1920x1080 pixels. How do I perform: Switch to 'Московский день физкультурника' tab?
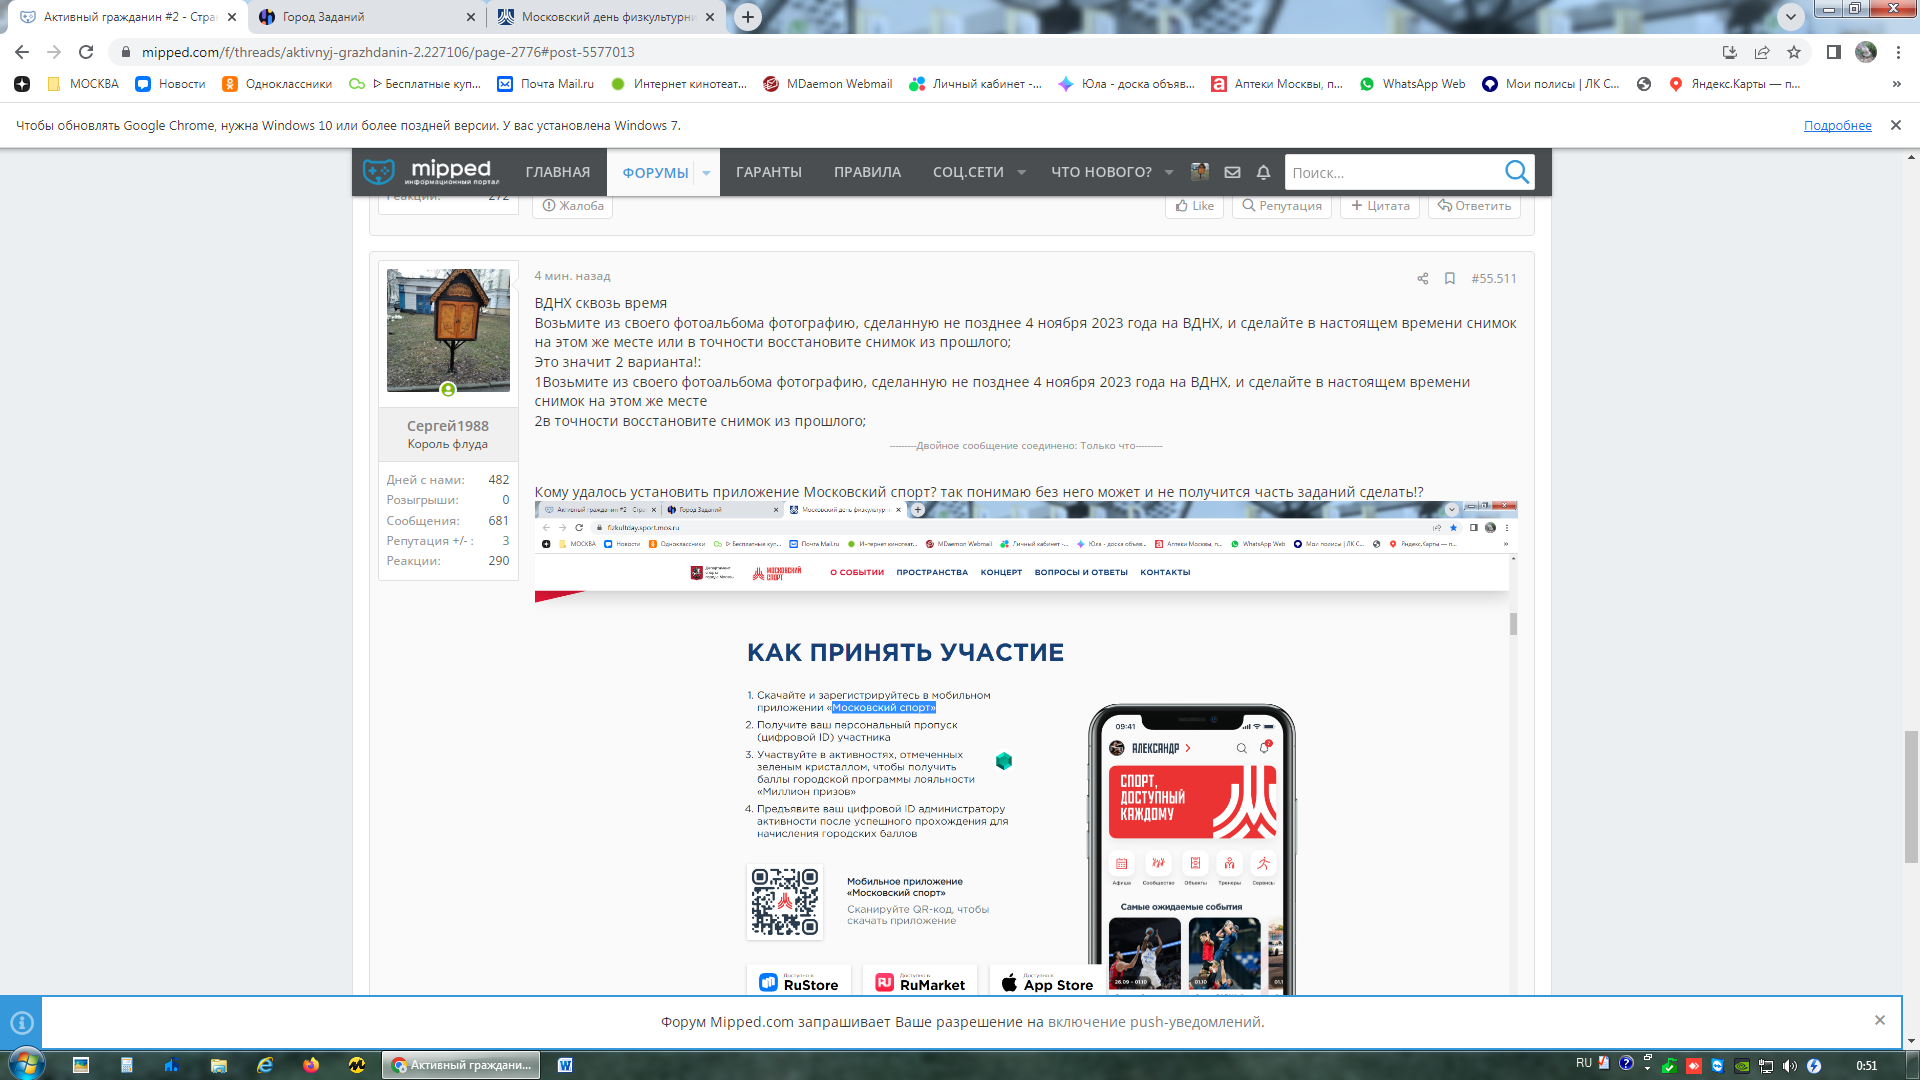607,17
